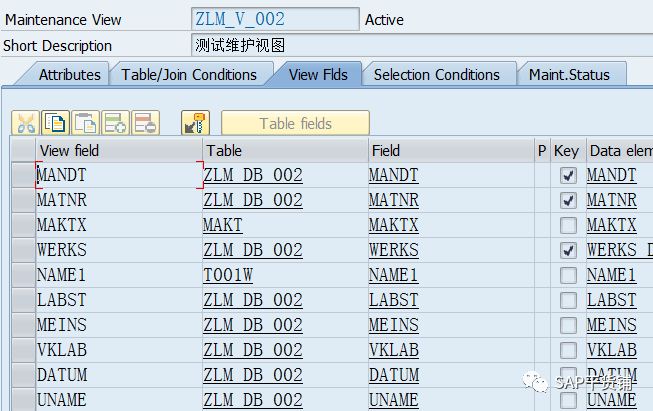The height and width of the screenshot is (411, 653).
Task: Click the Insert row icon
Action: click(x=115, y=124)
